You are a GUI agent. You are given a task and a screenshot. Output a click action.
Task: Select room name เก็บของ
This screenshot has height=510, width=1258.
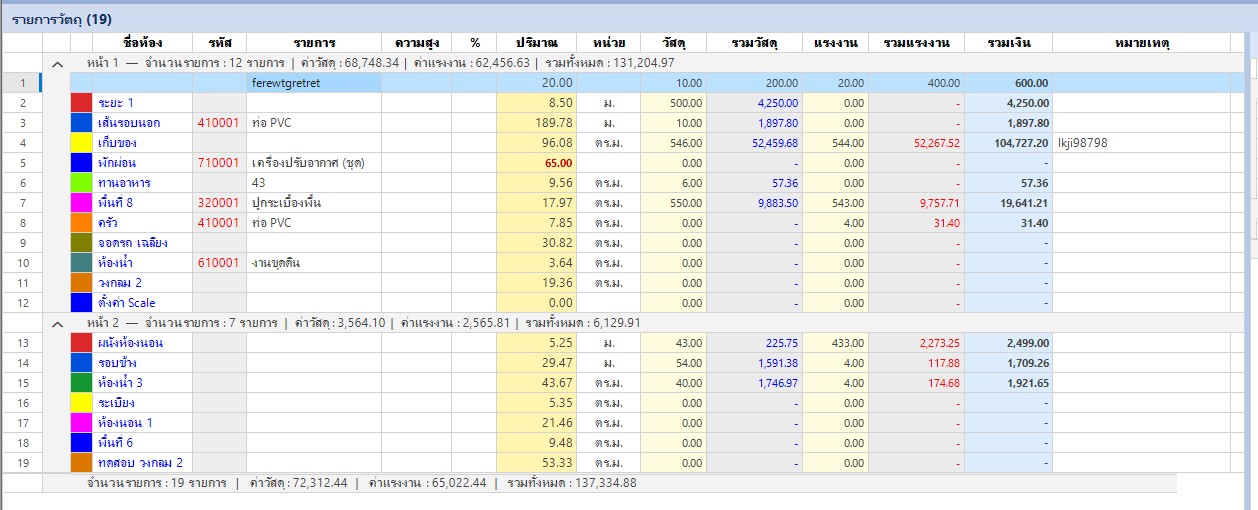118,143
